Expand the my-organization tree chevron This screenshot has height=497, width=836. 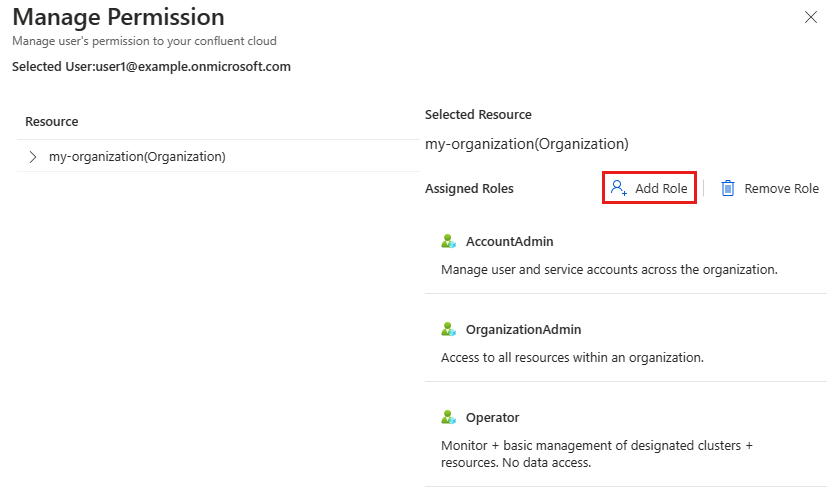tap(33, 157)
